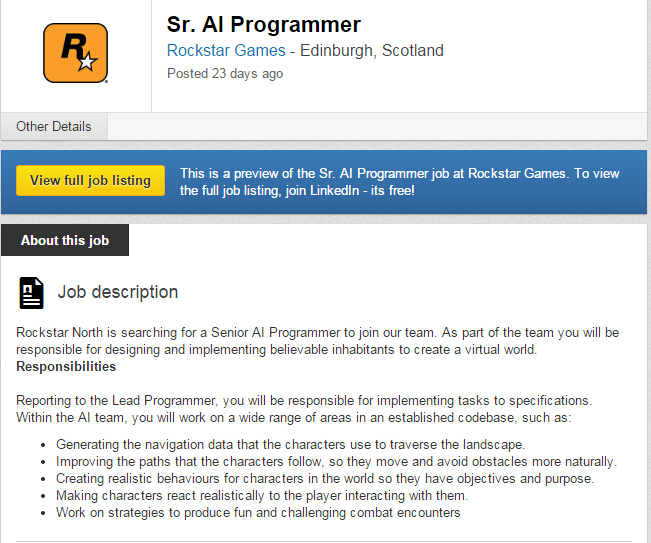Click the LinkedIn preview message in blue banner
Image resolution: width=651 pixels, height=543 pixels.
399,182
